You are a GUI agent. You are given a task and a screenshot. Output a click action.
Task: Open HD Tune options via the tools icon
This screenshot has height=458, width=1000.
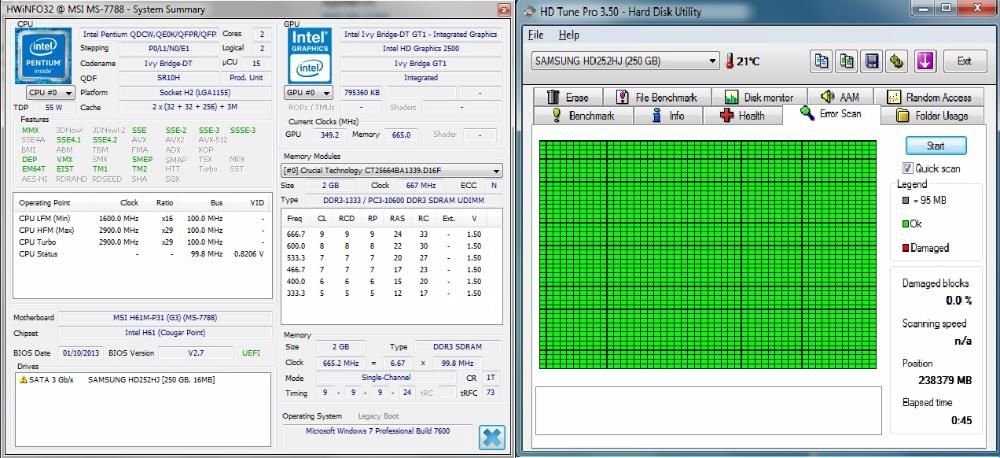pyautogui.click(x=897, y=61)
